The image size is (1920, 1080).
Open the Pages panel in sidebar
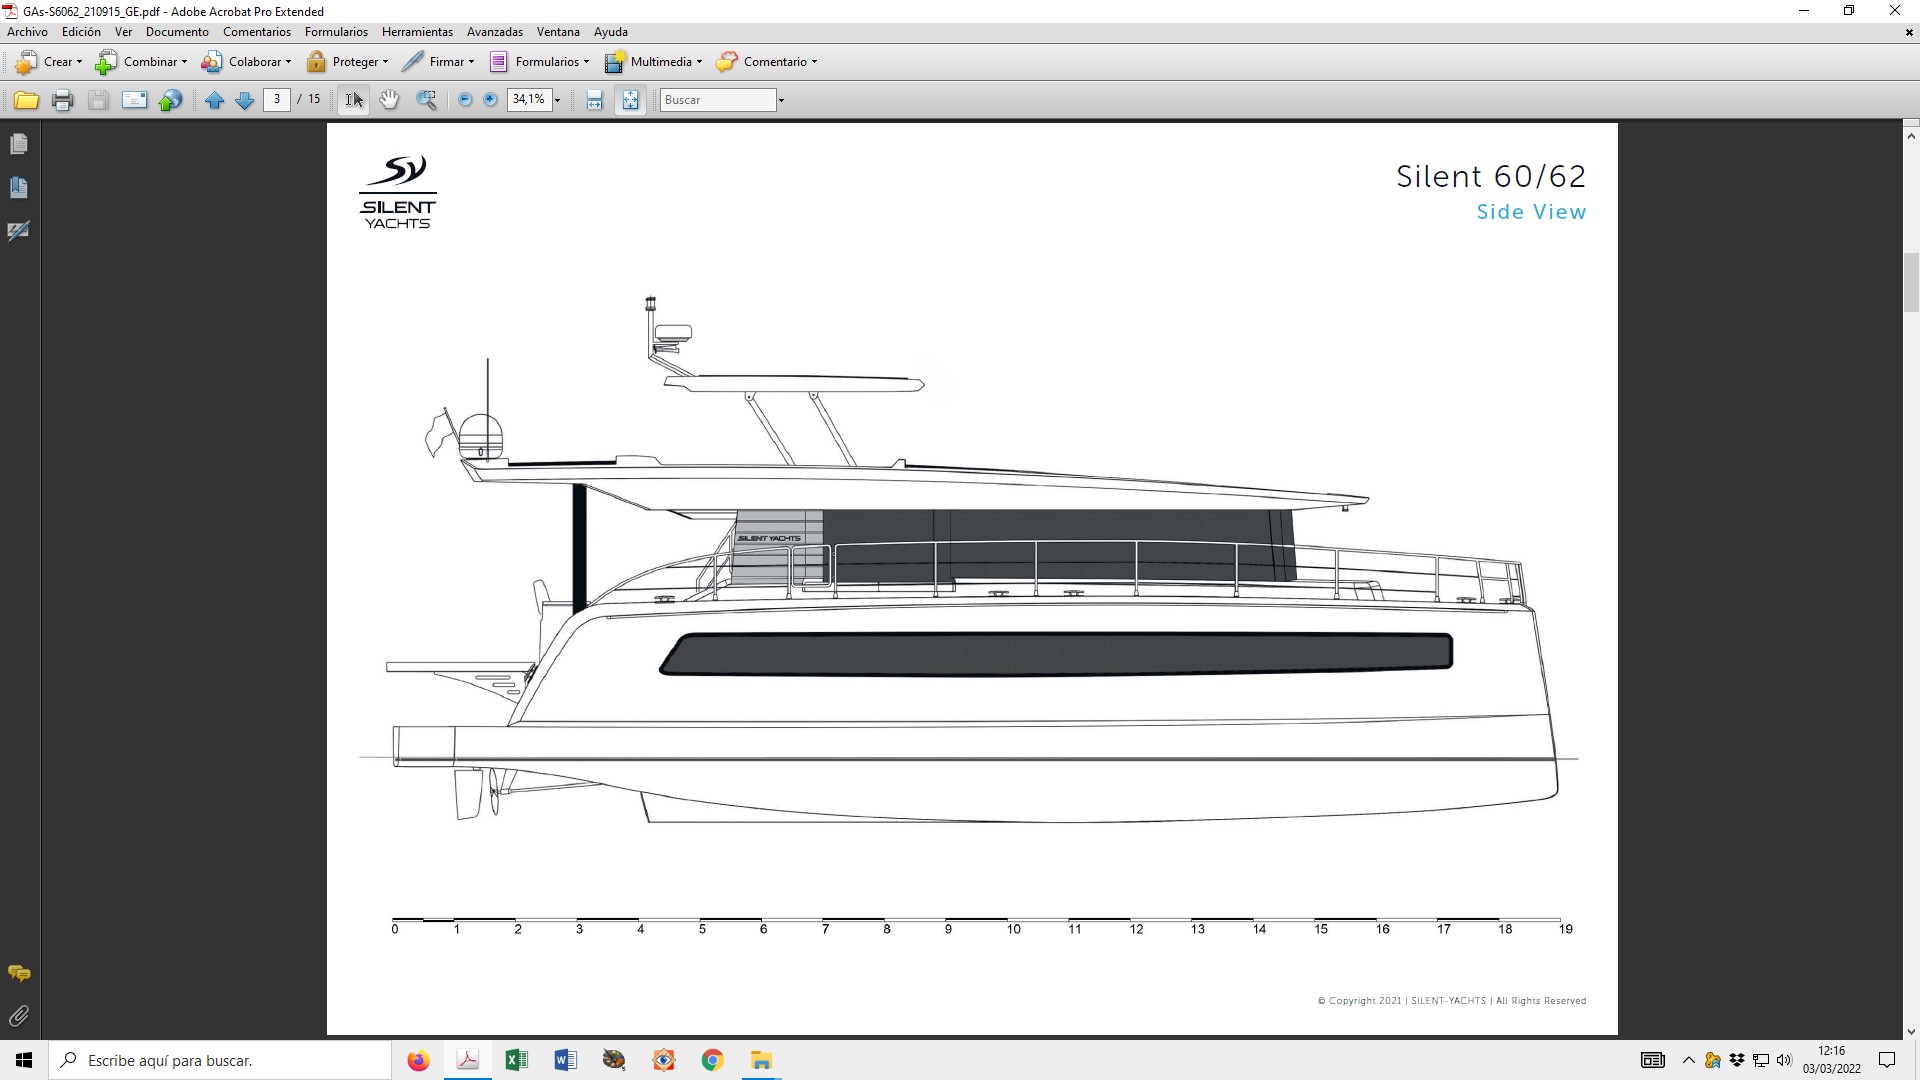point(19,145)
